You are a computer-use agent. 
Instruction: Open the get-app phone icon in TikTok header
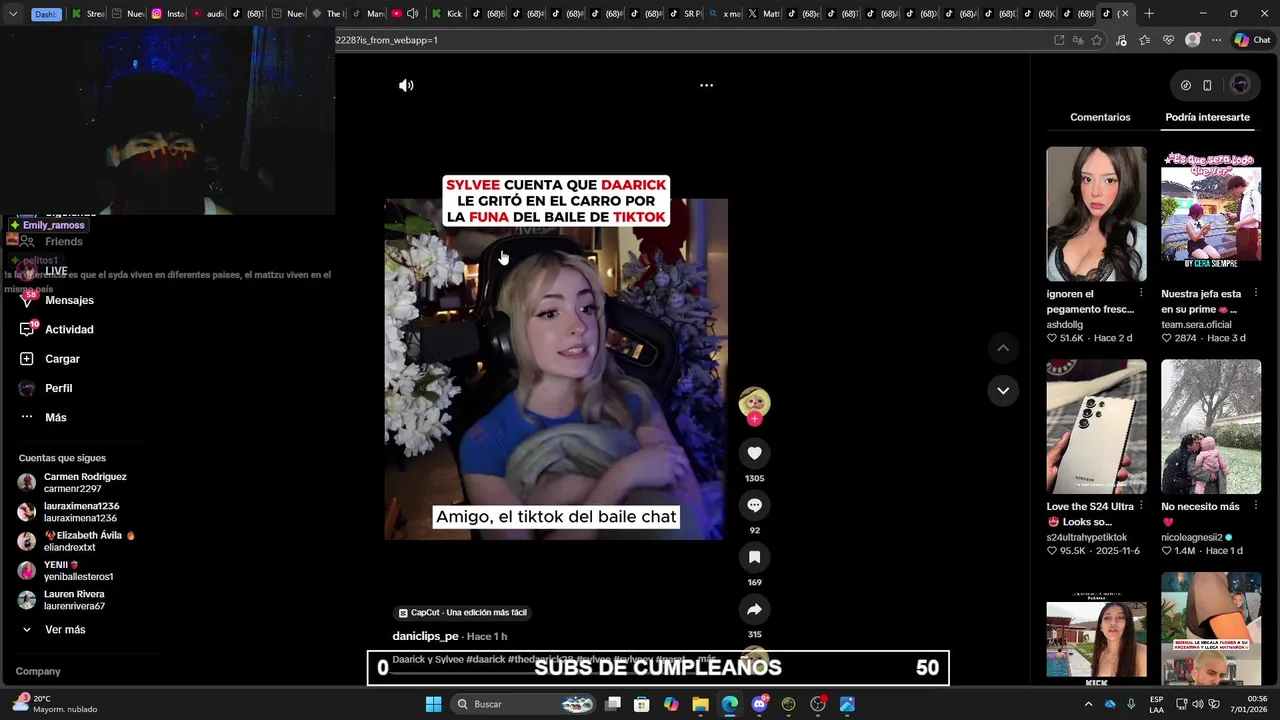[x=1207, y=85]
